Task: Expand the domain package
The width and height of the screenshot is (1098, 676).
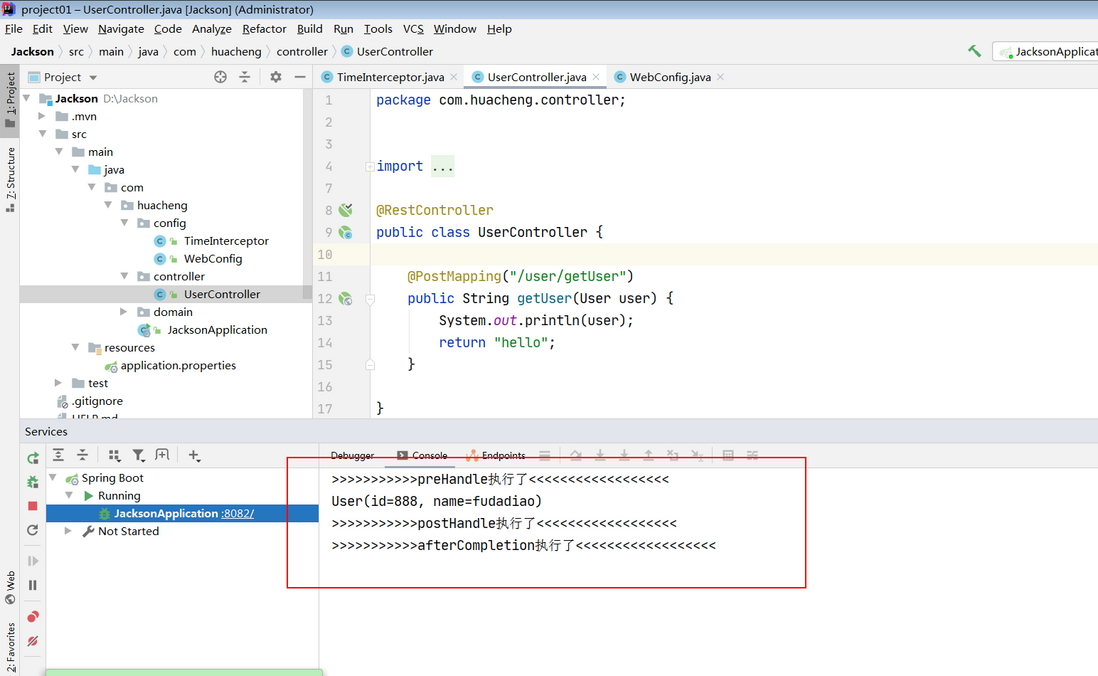Action: [123, 312]
